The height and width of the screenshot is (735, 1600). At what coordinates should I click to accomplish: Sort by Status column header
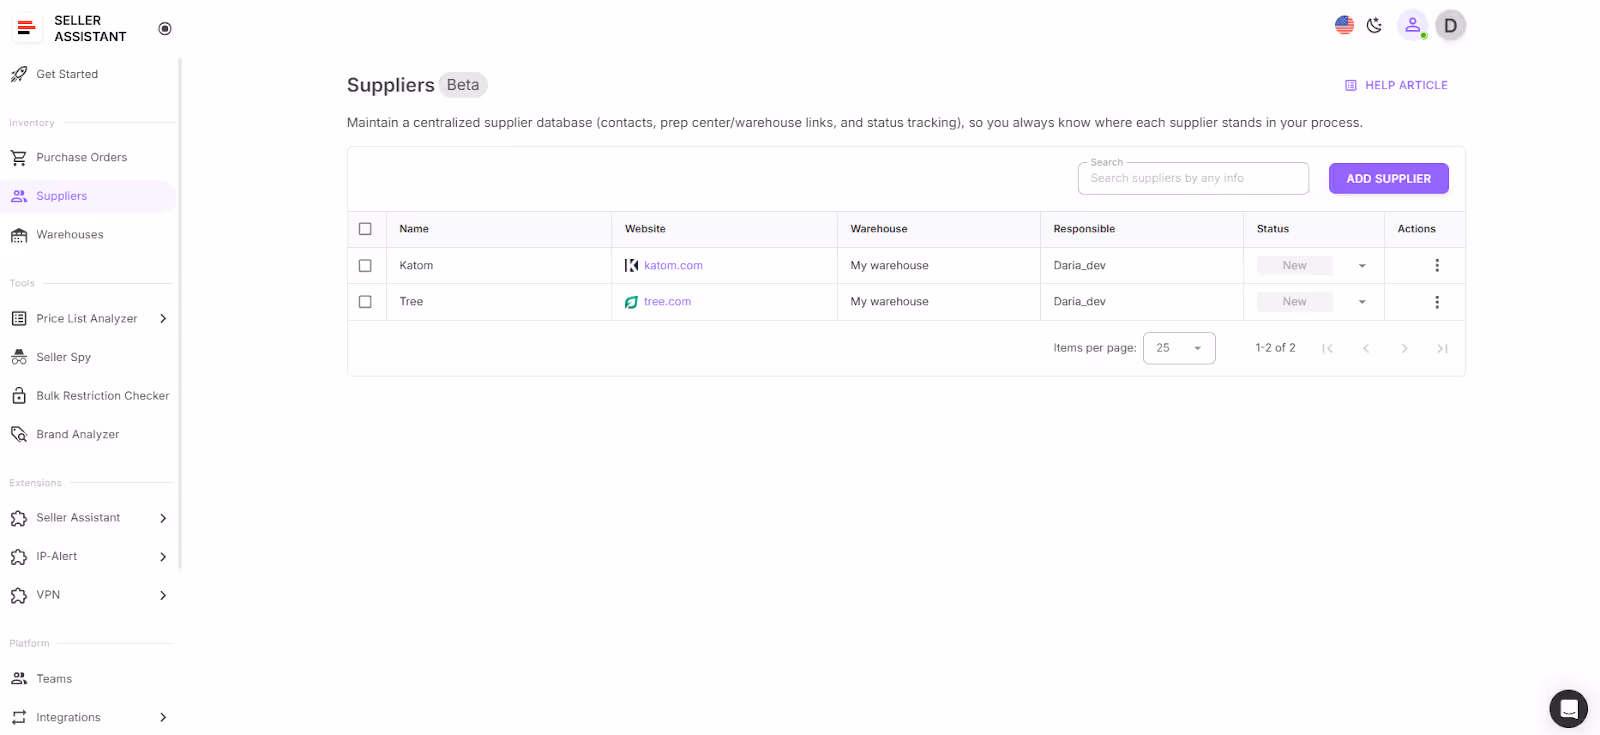tap(1273, 229)
